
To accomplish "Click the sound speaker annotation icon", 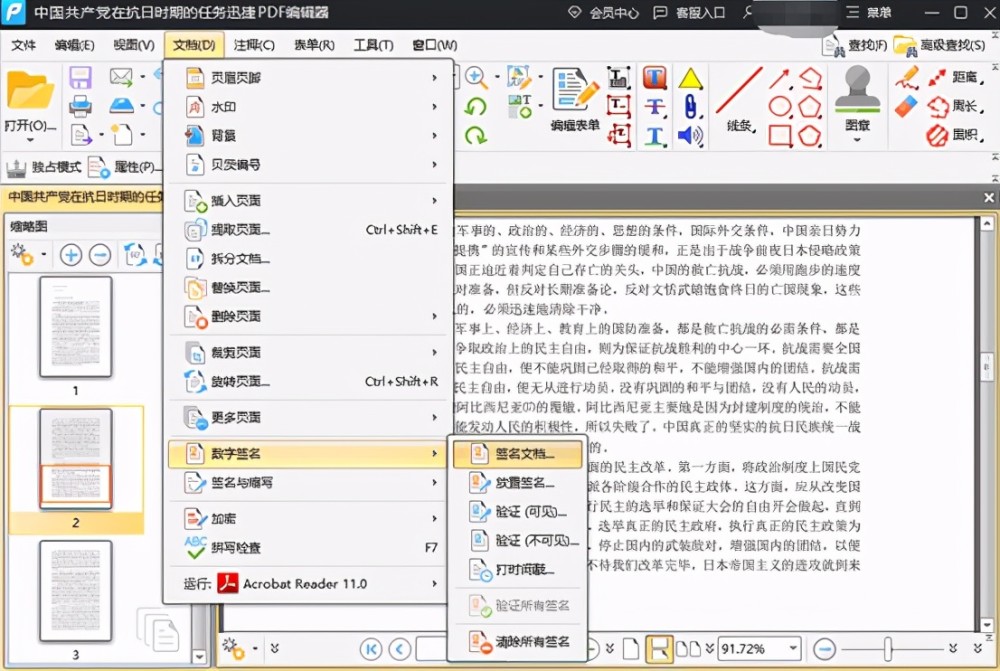I will pos(691,135).
